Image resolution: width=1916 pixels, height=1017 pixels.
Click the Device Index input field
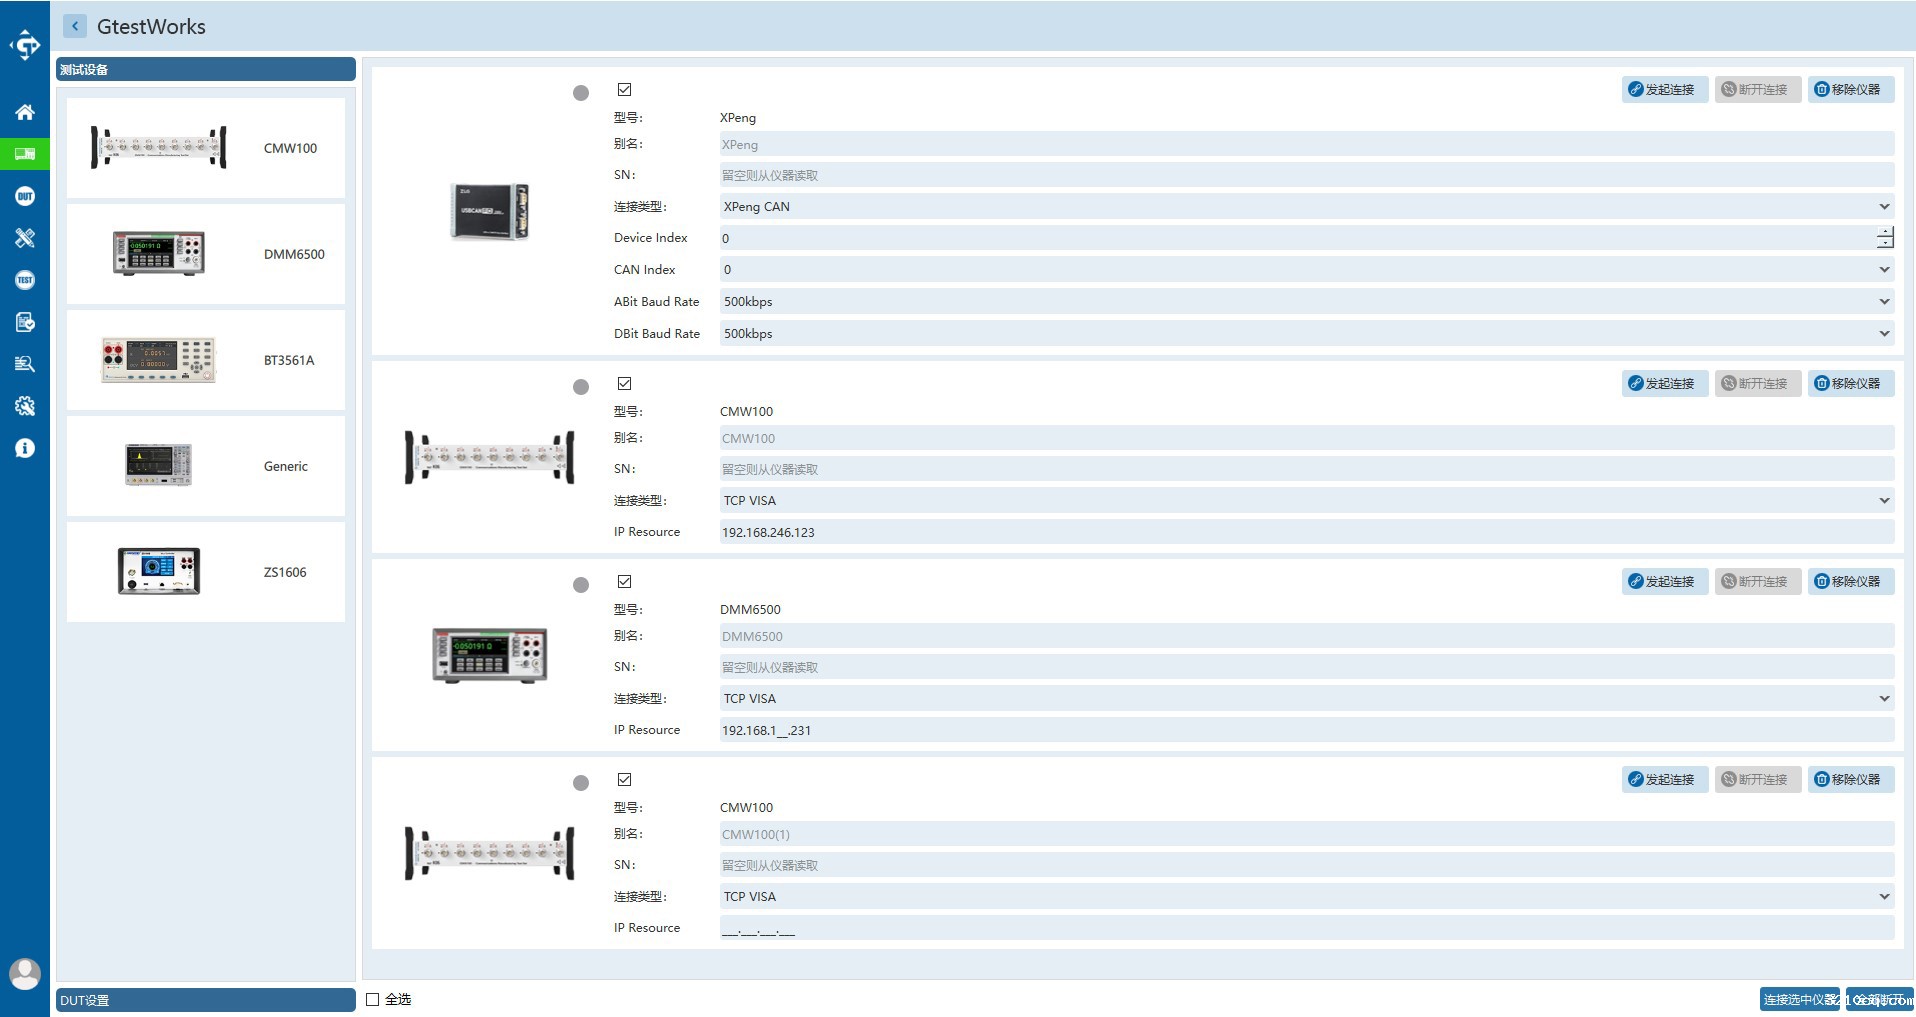coord(1297,238)
